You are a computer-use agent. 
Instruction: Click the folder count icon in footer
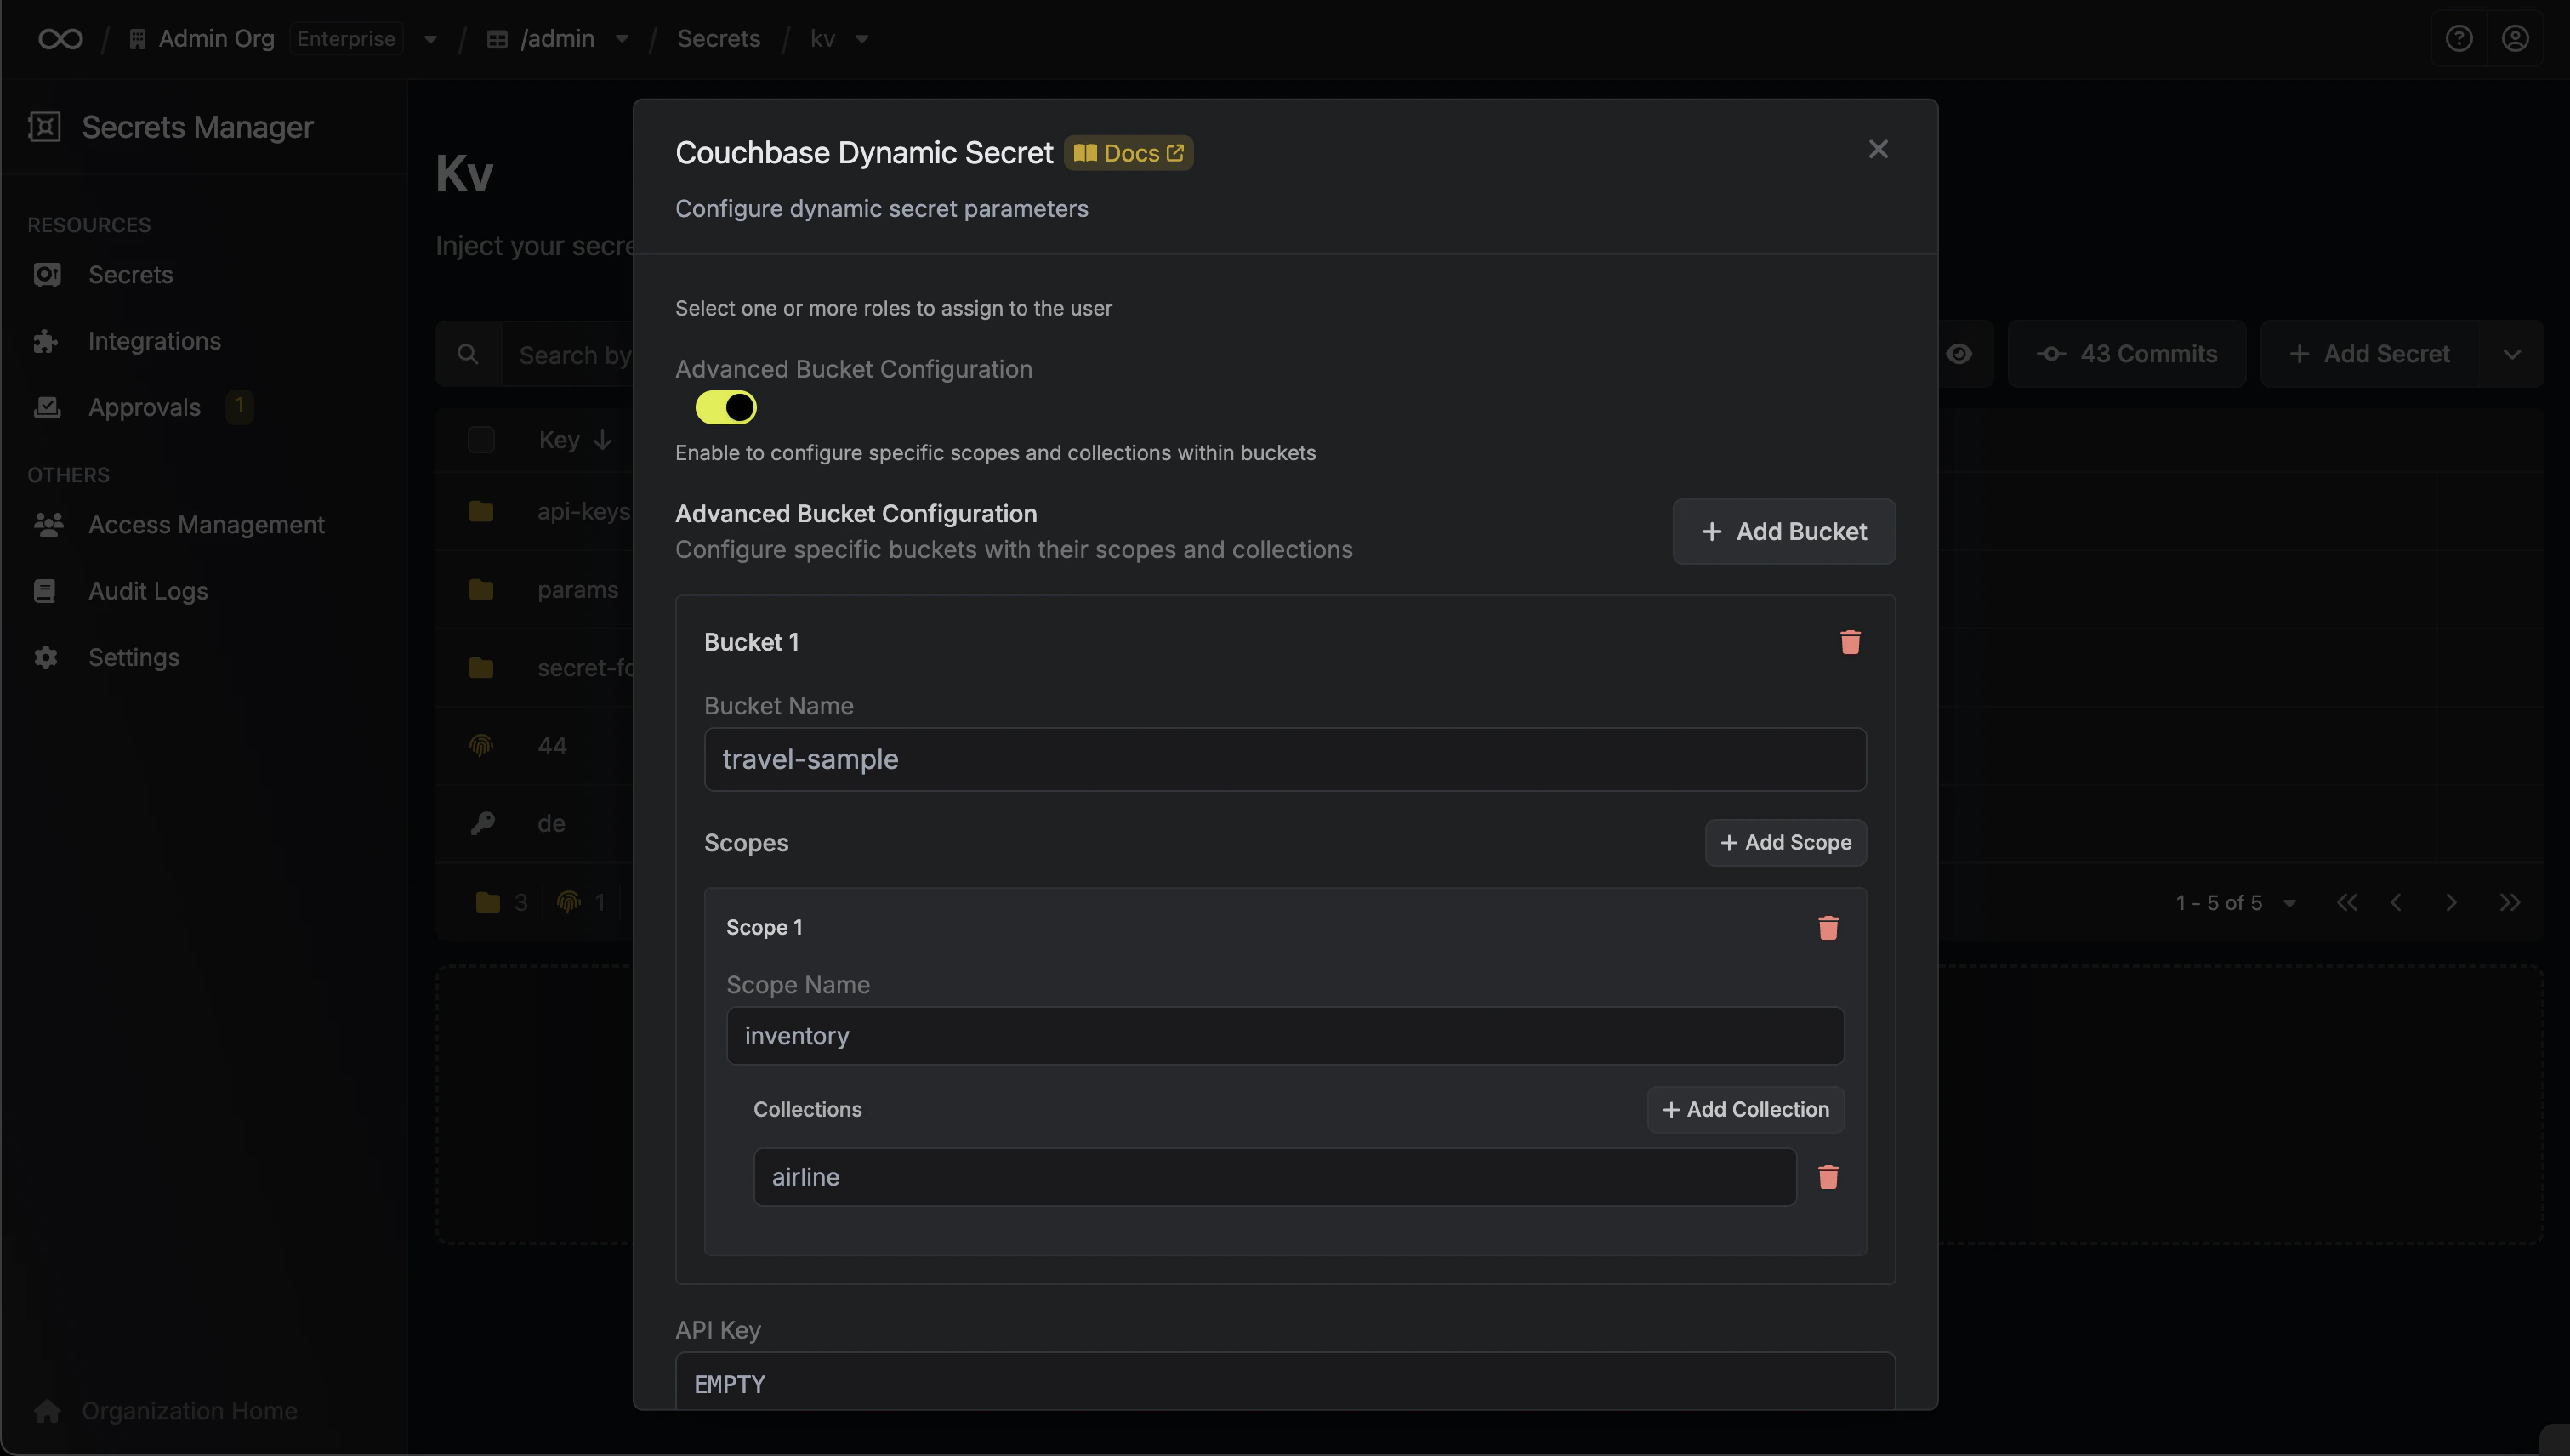(487, 902)
